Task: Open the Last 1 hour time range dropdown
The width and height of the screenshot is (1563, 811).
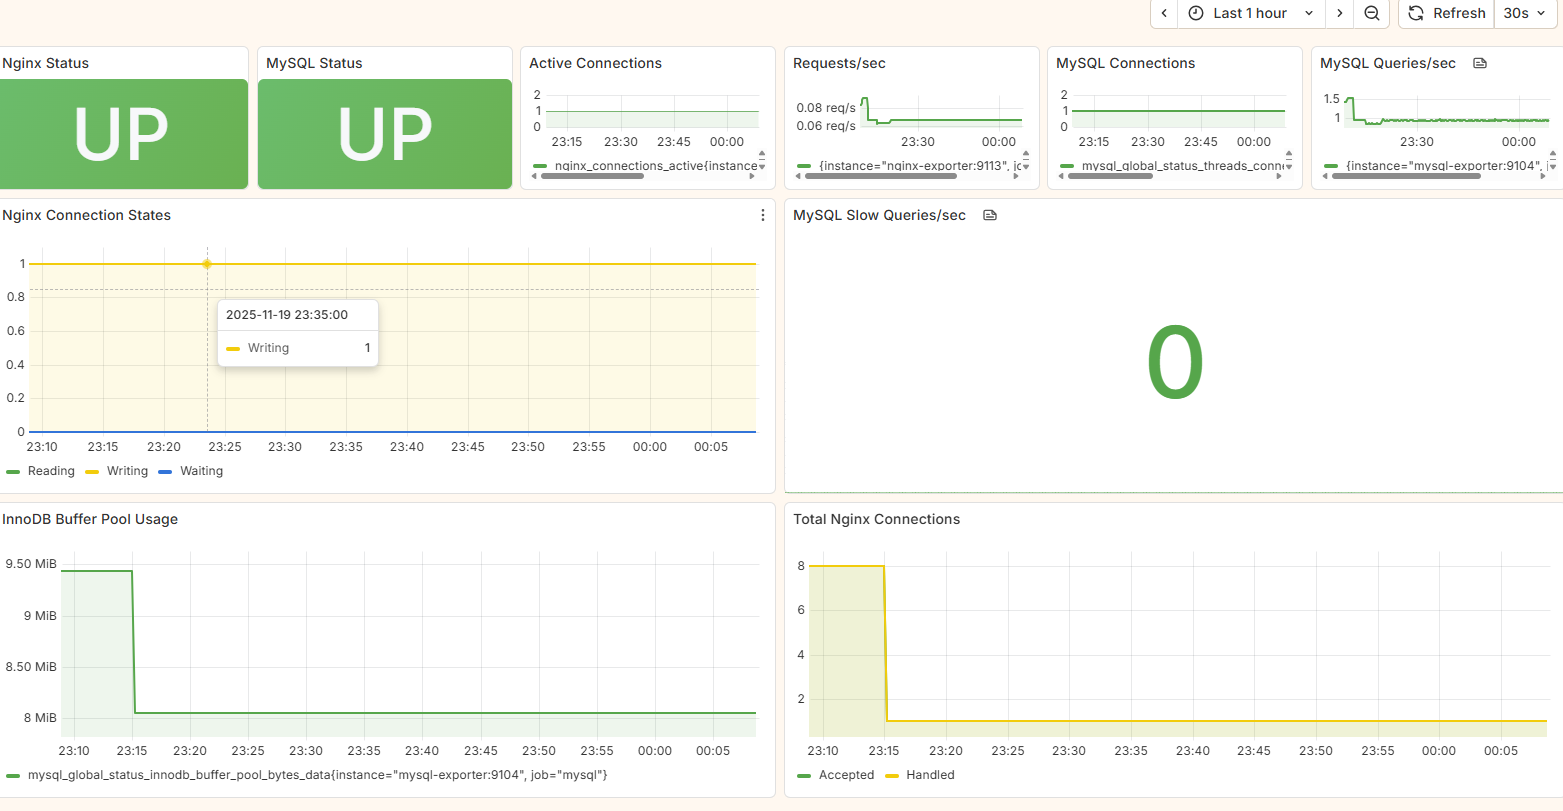Action: pos(1251,13)
